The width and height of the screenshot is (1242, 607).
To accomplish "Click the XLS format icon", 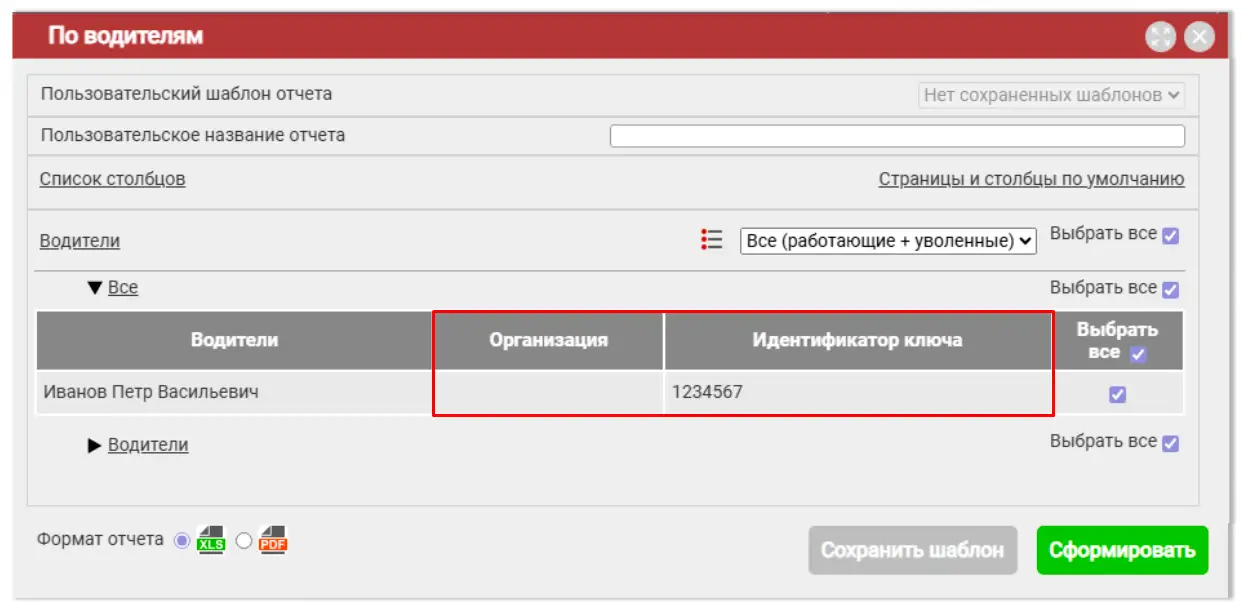I will point(211,539).
